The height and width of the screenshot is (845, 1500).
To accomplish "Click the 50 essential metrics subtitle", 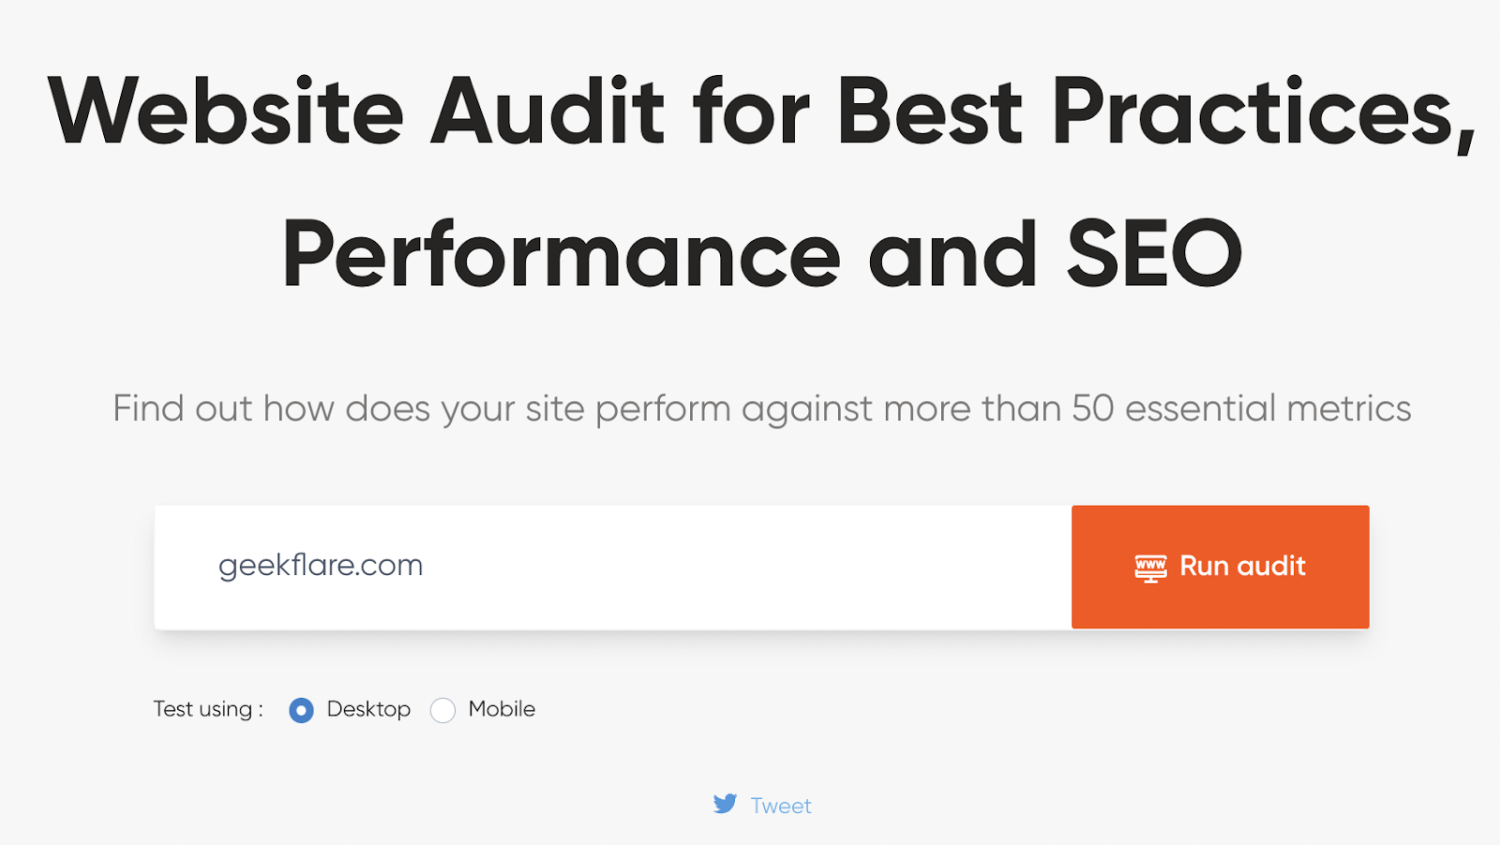I will pyautogui.click(x=762, y=408).
